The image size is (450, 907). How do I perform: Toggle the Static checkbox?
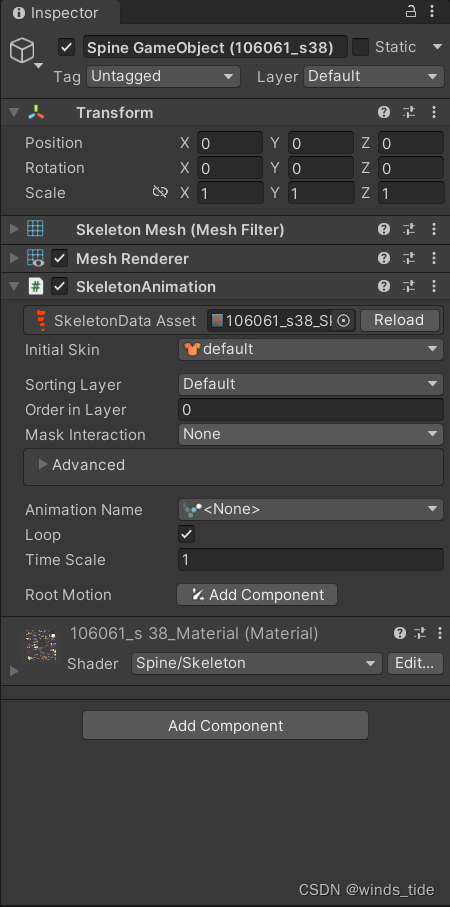coord(360,47)
